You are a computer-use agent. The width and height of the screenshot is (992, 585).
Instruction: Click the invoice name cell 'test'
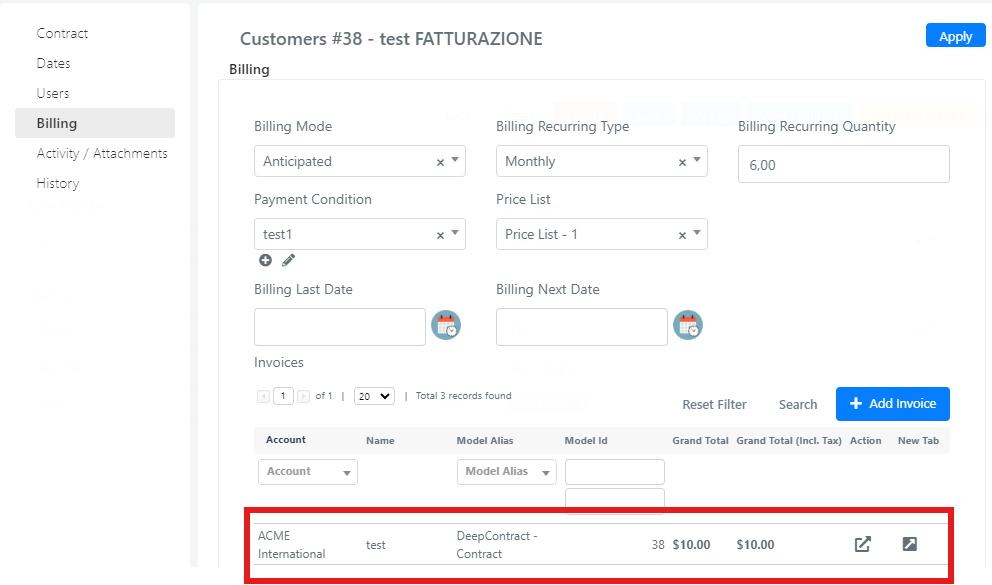tap(375, 545)
